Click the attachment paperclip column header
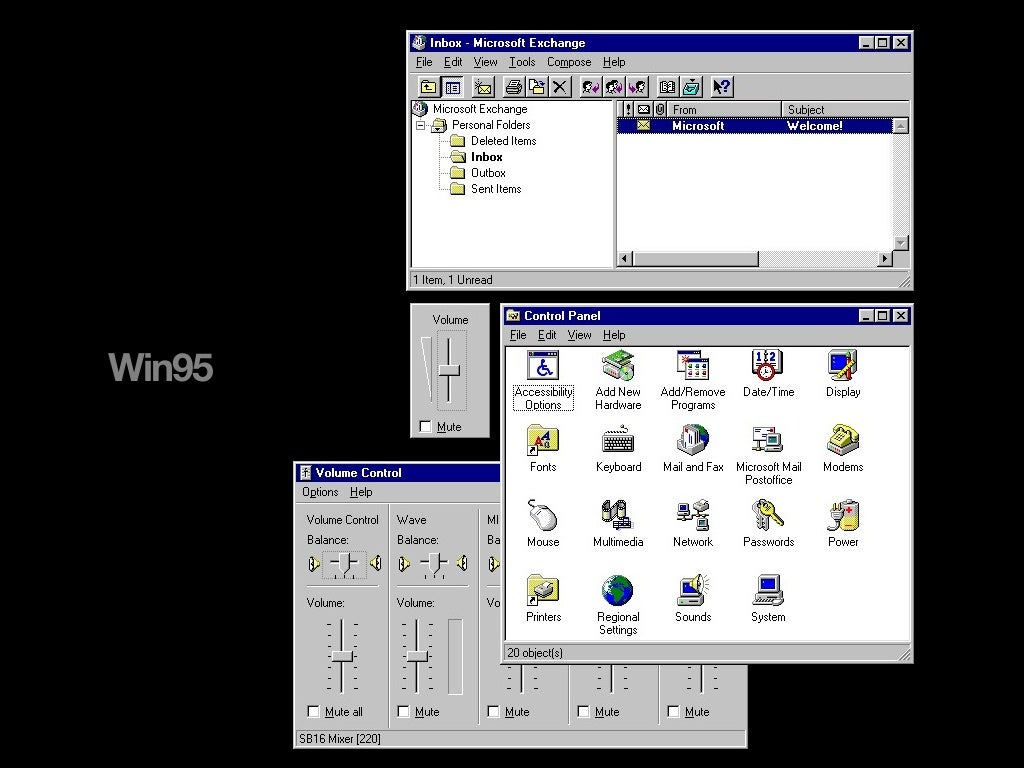The width and height of the screenshot is (1024, 768). pos(660,109)
